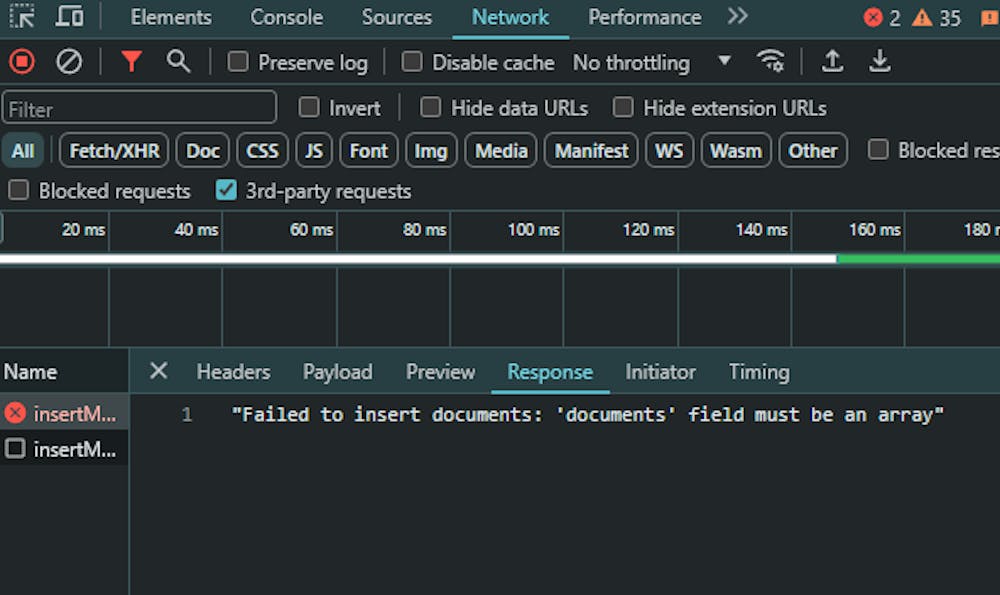Uncheck the 3rd-party requests checkbox
The width and height of the screenshot is (1000, 595).
(226, 191)
